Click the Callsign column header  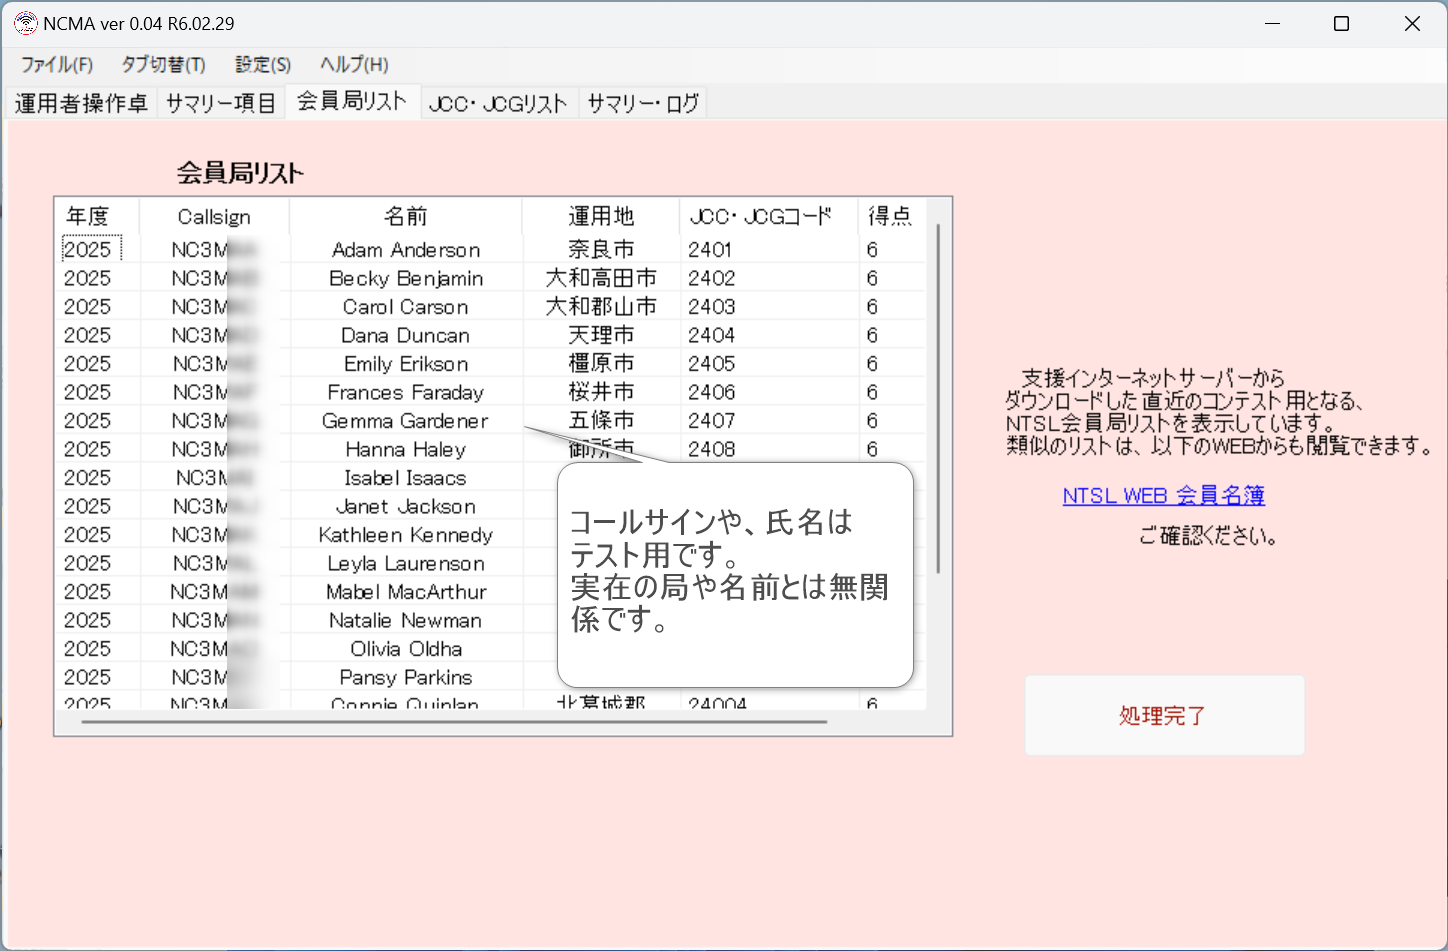(x=214, y=217)
